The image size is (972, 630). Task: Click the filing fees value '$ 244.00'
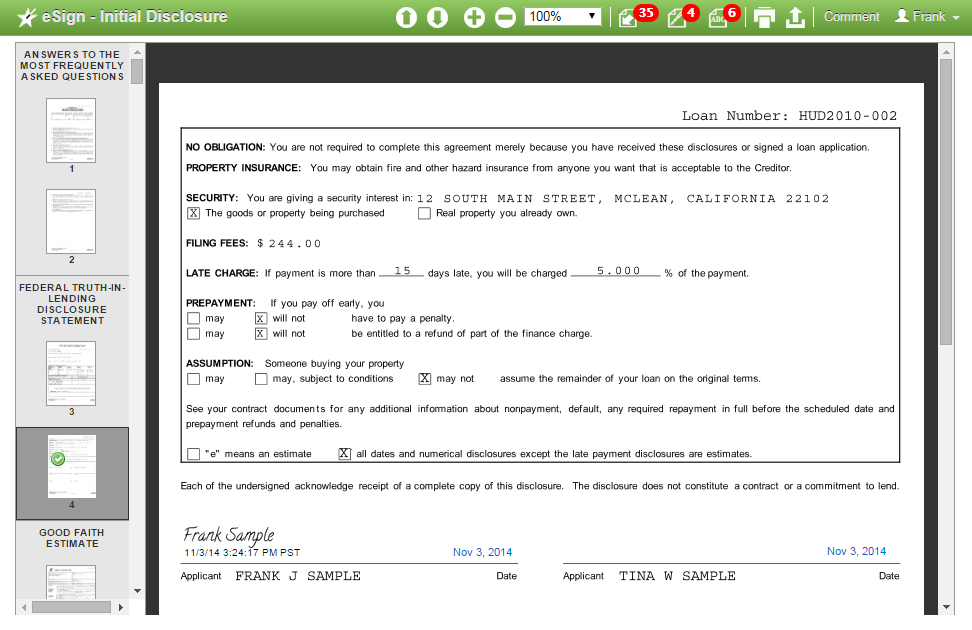click(289, 244)
